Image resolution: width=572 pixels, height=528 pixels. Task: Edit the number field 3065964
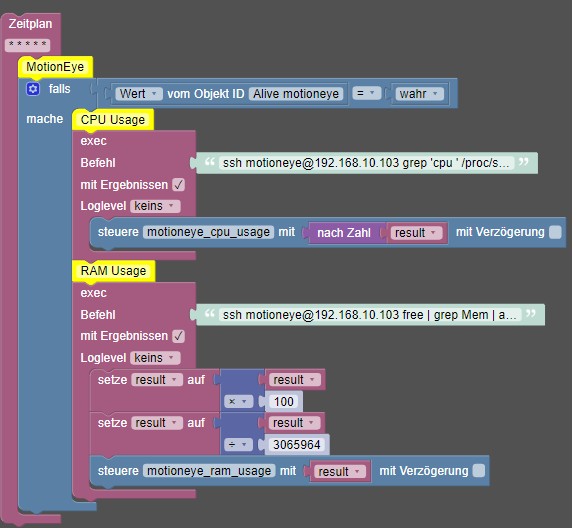tap(297, 445)
